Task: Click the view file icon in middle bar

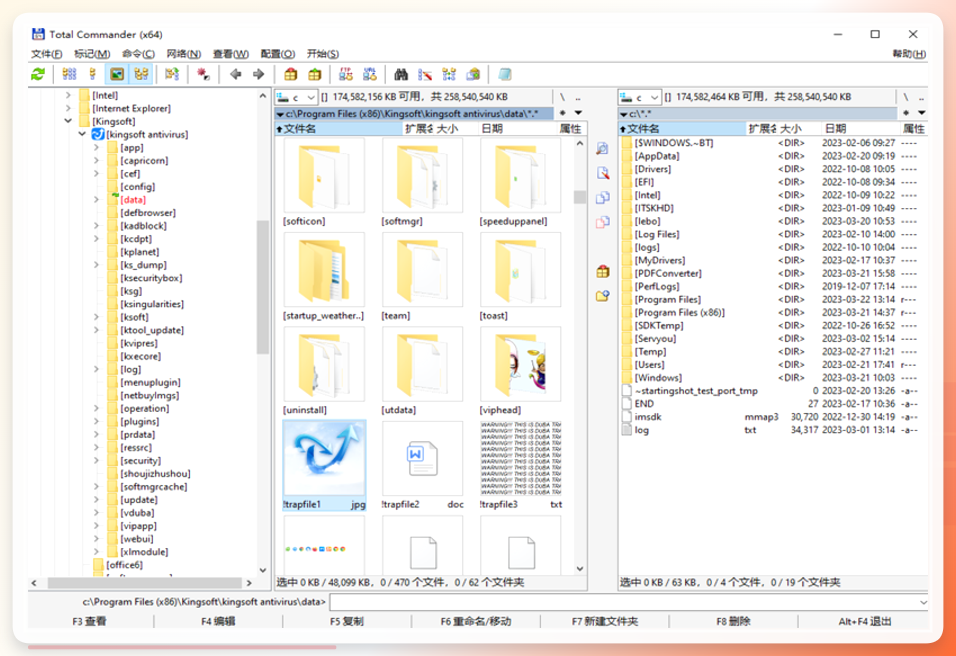Action: [602, 149]
